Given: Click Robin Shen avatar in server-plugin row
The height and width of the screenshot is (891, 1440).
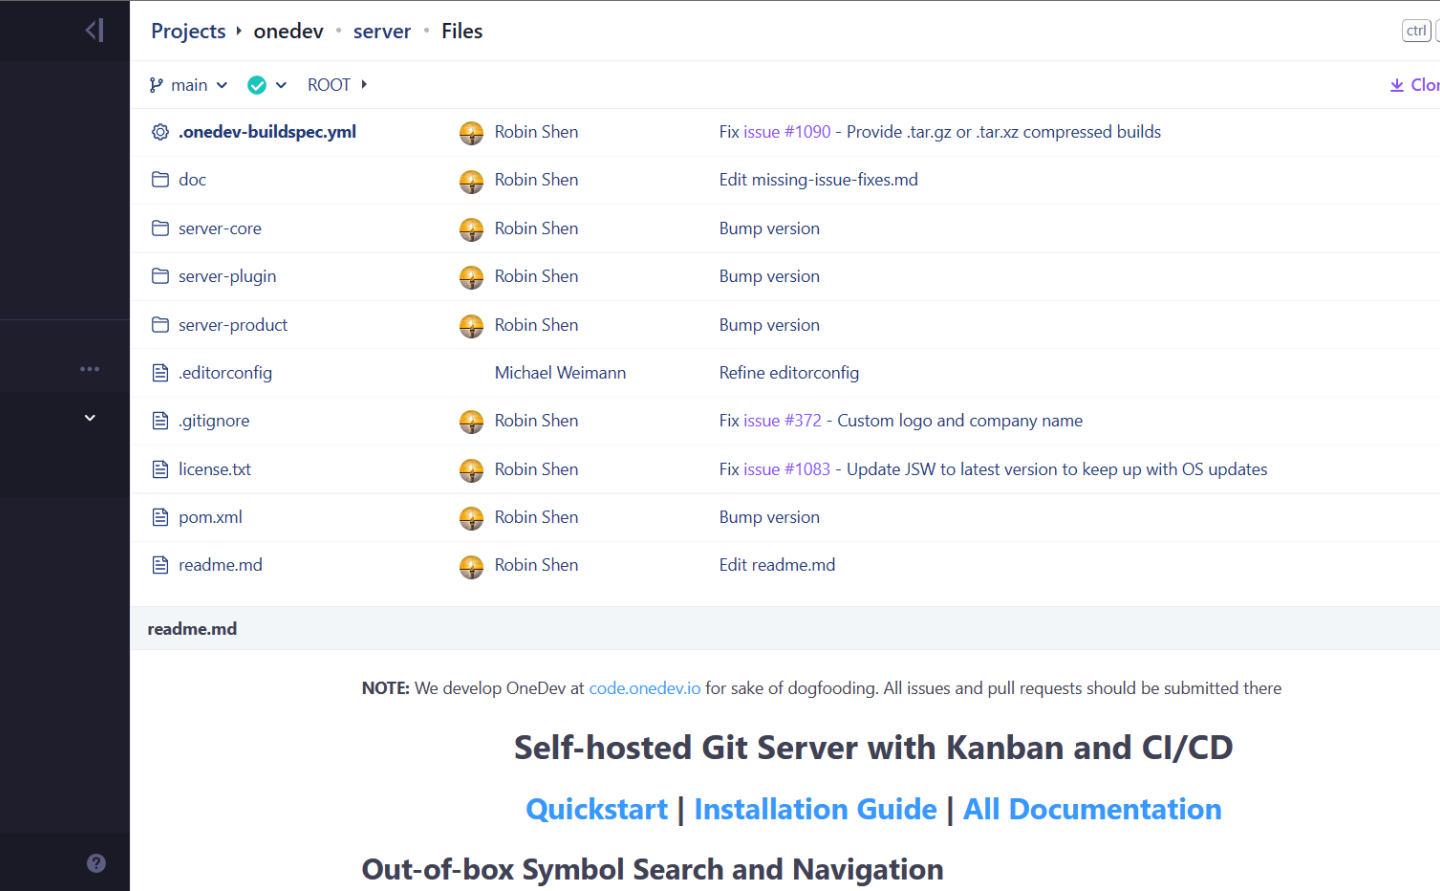Looking at the screenshot, I should click(x=471, y=277).
